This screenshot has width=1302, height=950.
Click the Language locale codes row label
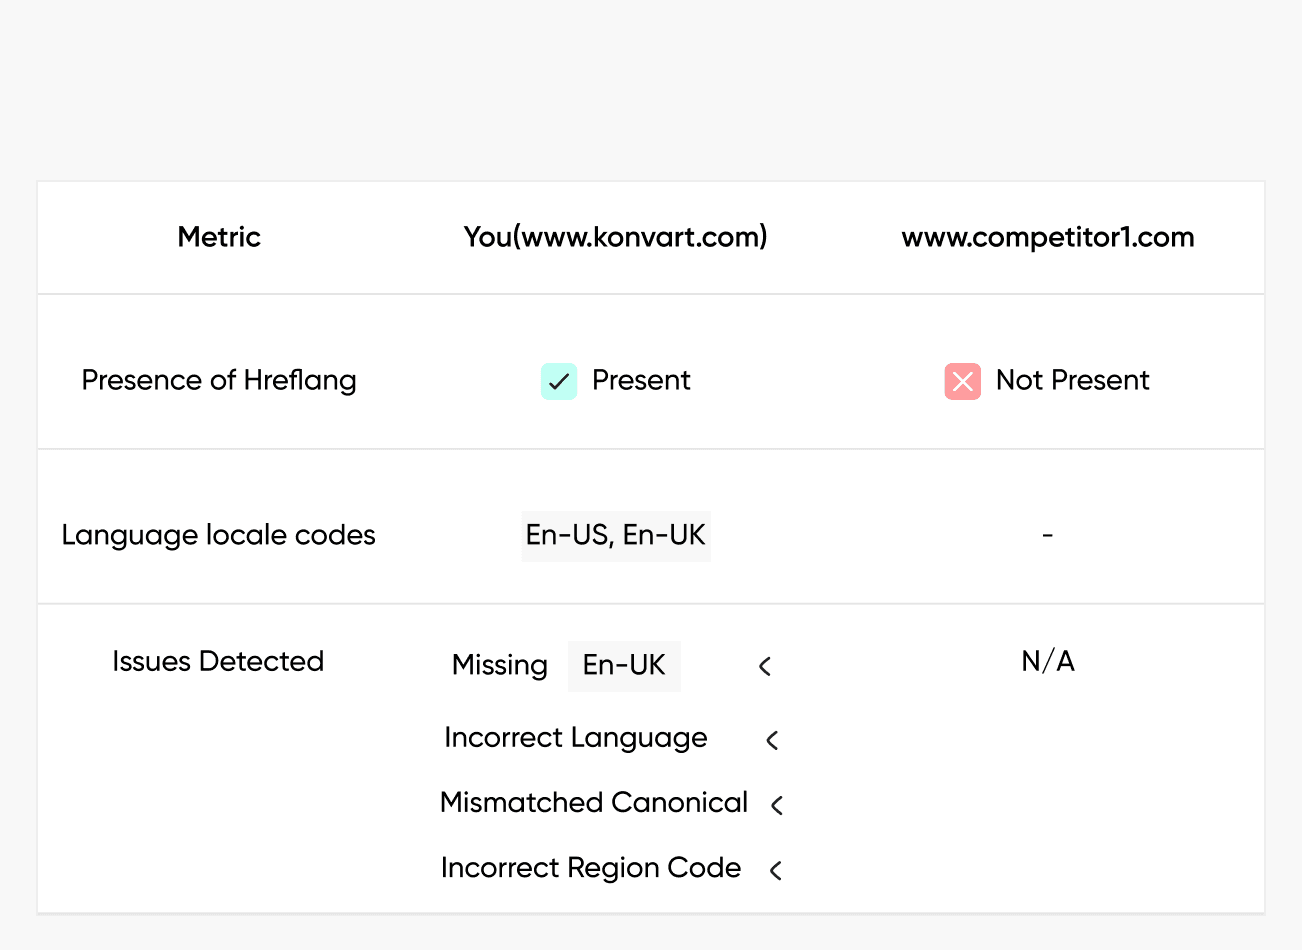[x=218, y=535]
